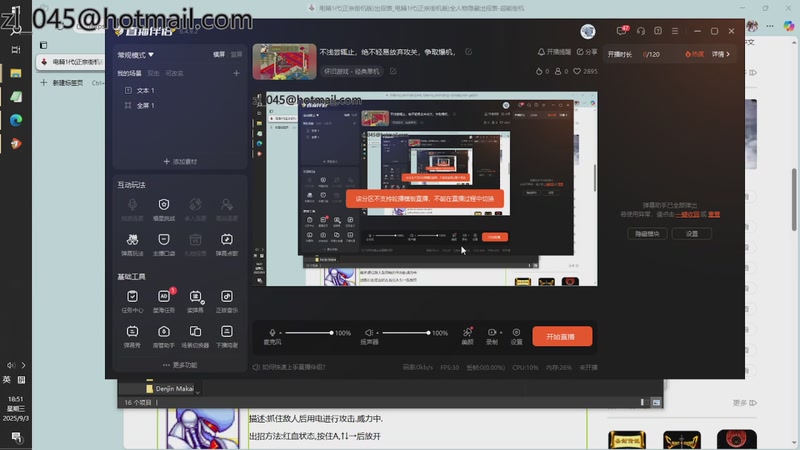Open the hamburger menu in title bar
800x450 pixels.
(x=675, y=31)
